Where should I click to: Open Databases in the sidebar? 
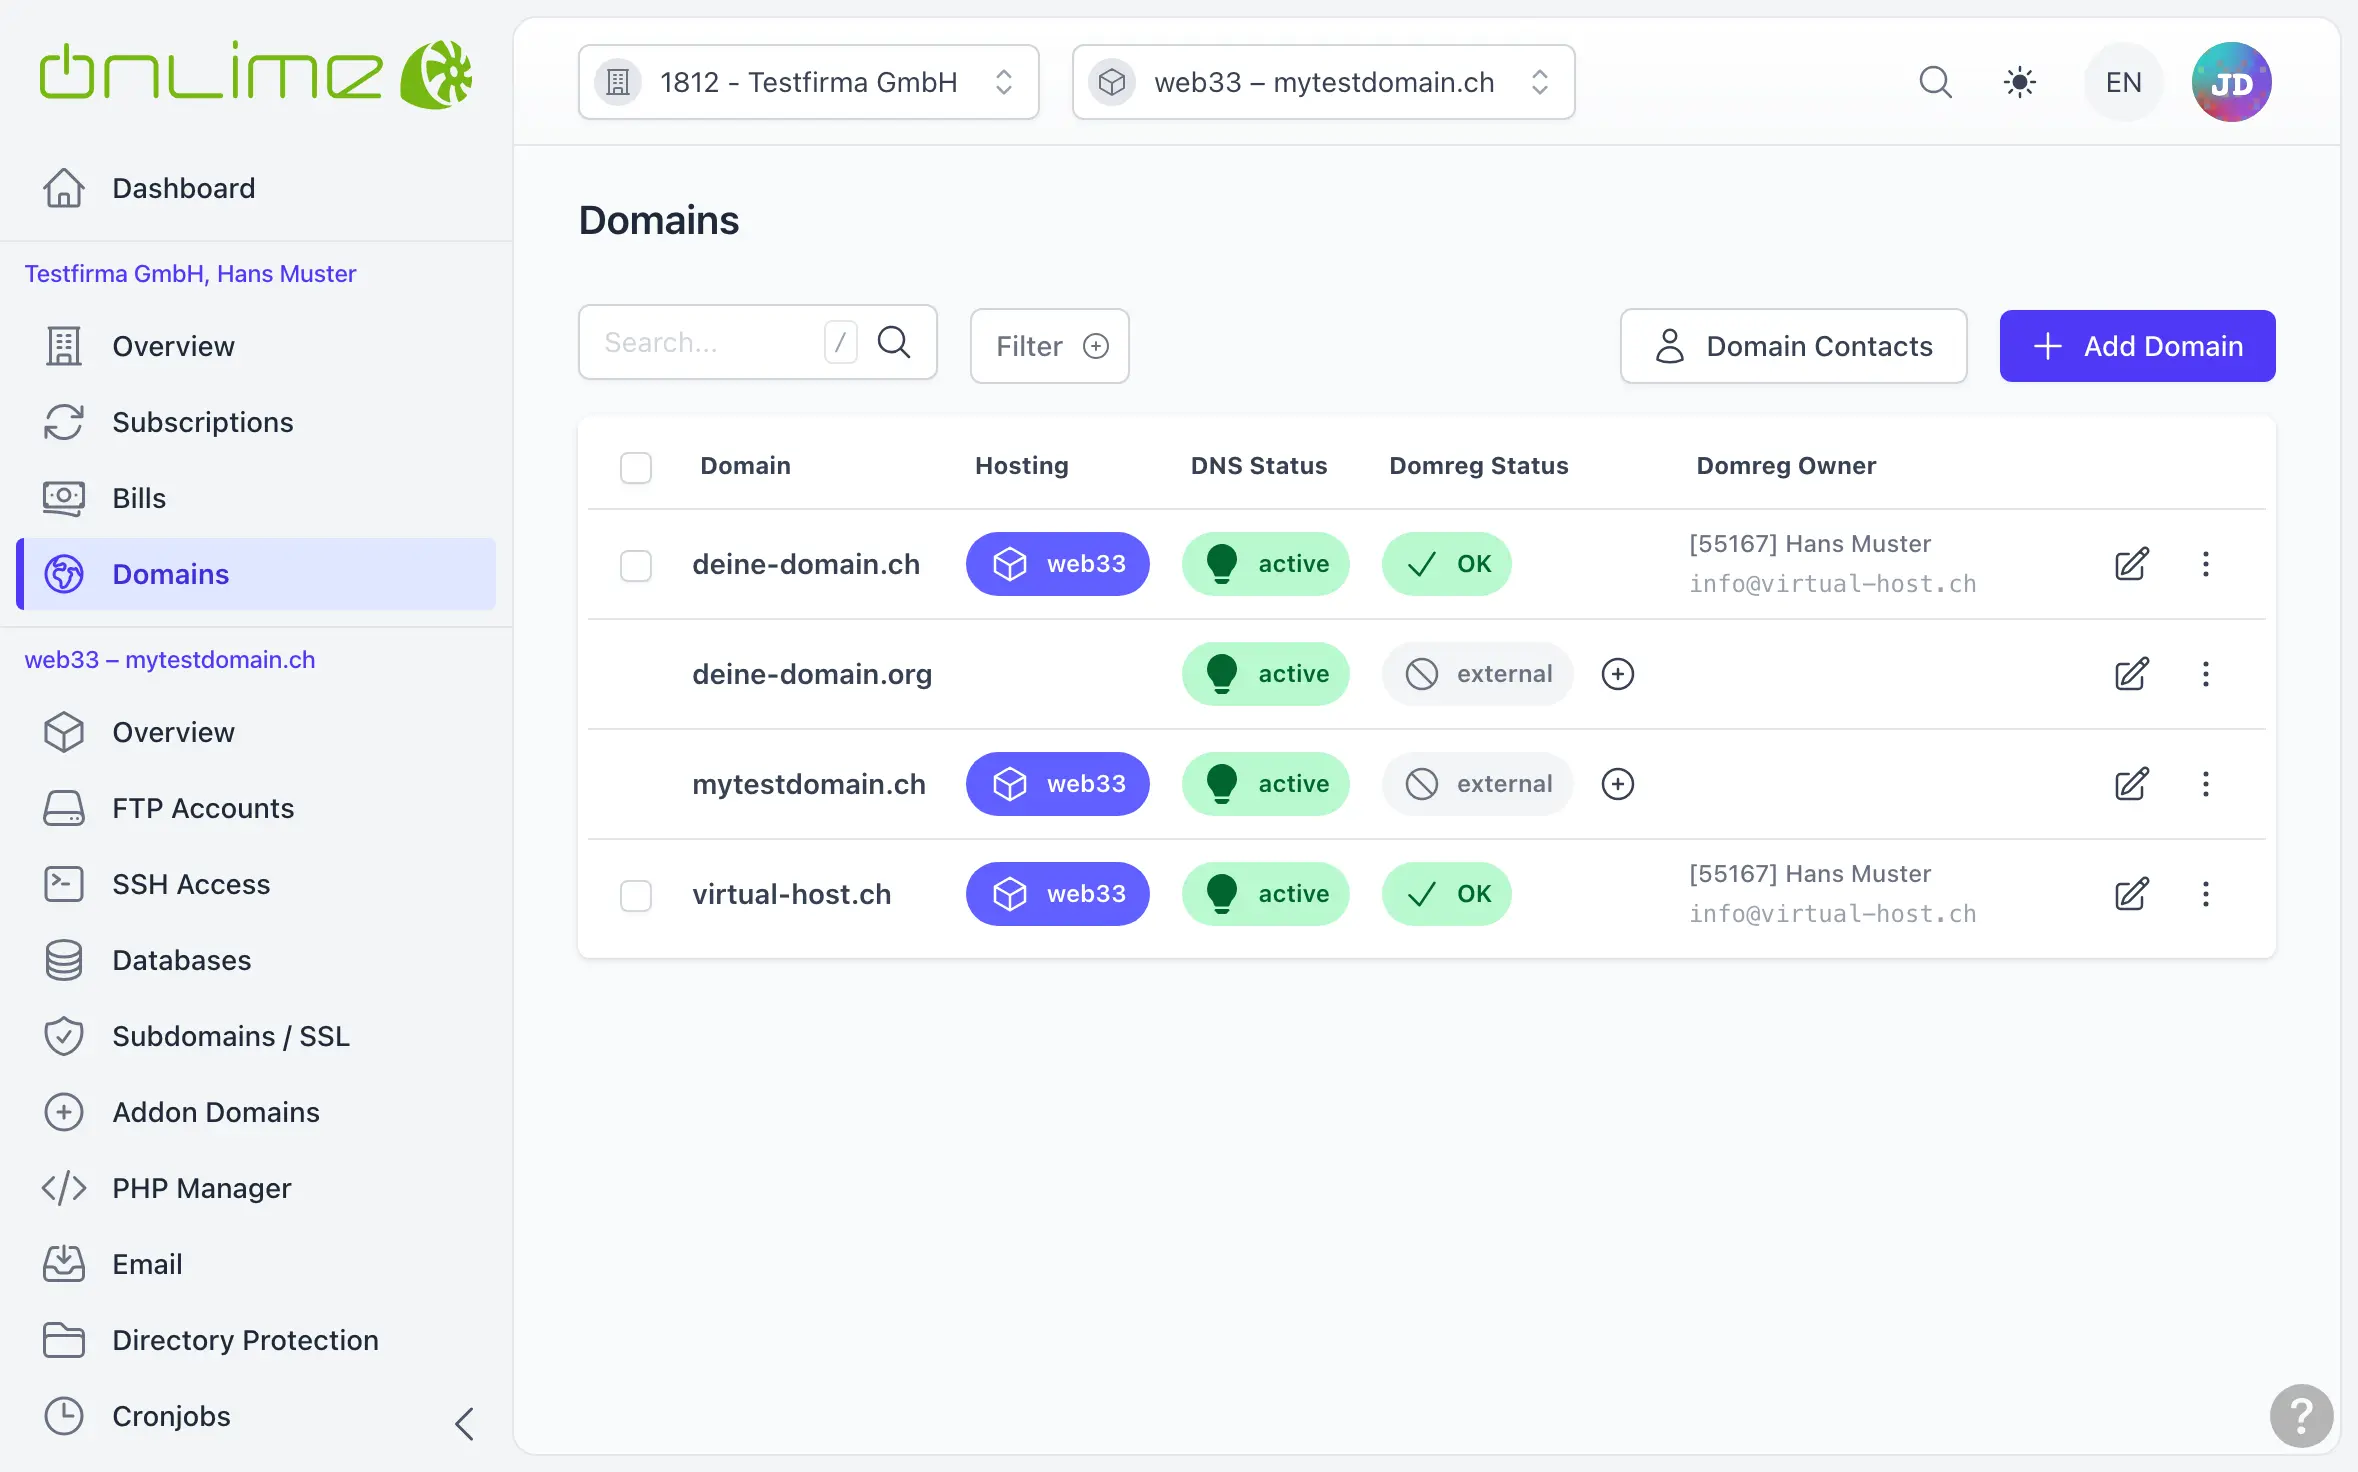pos(256,960)
